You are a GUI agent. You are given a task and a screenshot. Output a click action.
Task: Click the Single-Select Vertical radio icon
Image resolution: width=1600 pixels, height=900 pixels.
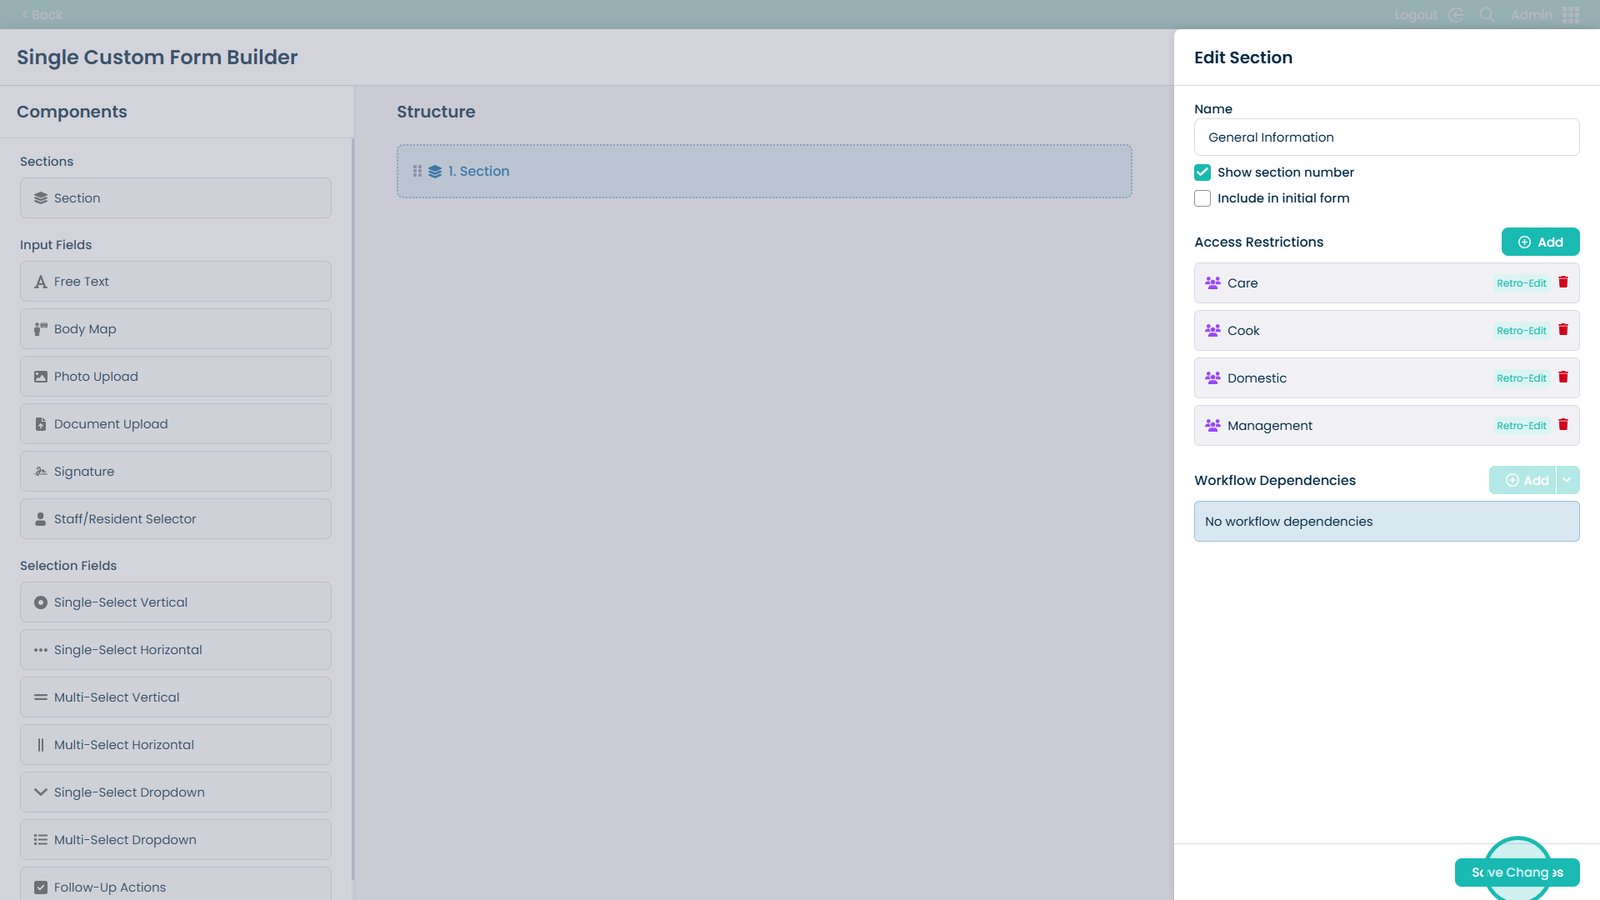click(x=41, y=603)
